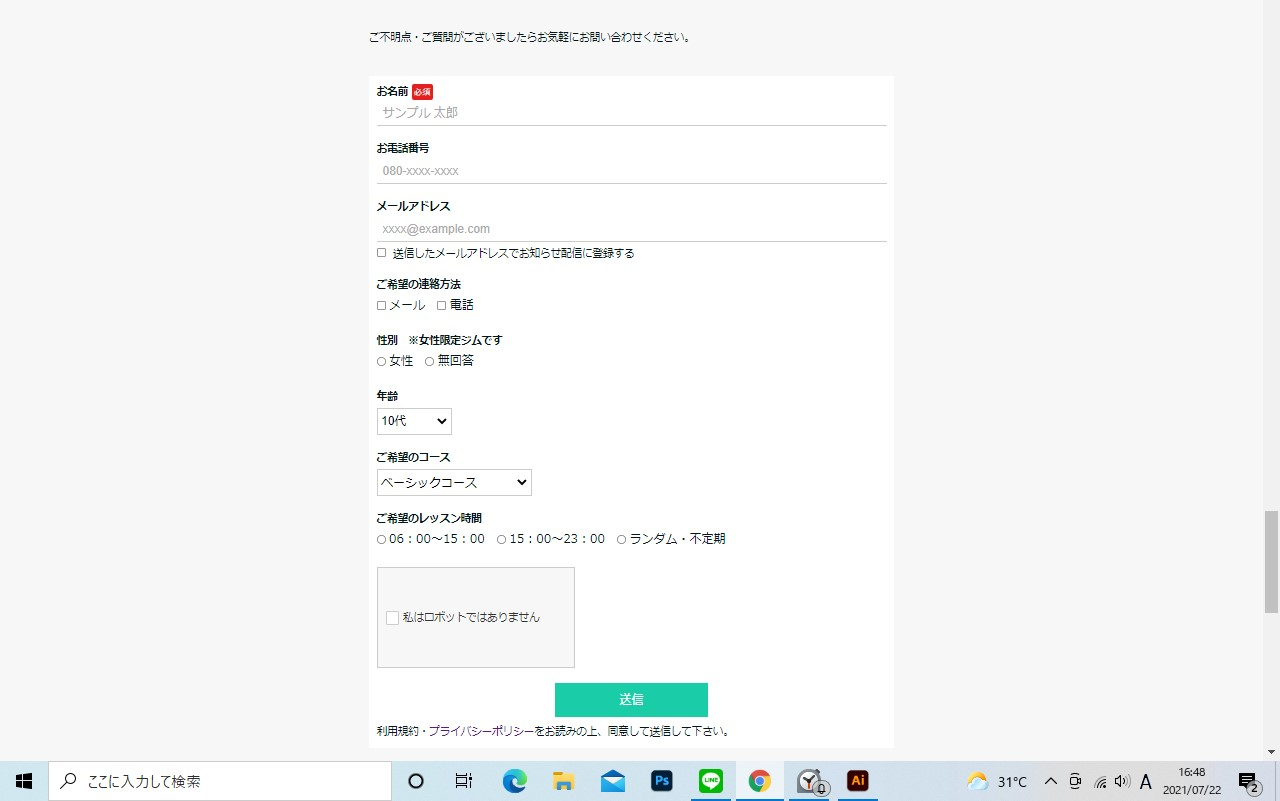Click the お電話番号 input field
This screenshot has height=801, width=1280.
[631, 171]
